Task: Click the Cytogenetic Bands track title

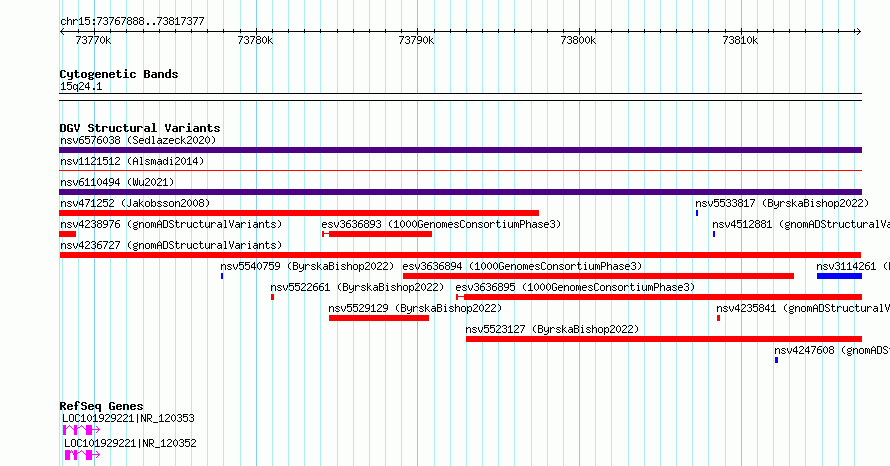Action: pyautogui.click(x=119, y=74)
